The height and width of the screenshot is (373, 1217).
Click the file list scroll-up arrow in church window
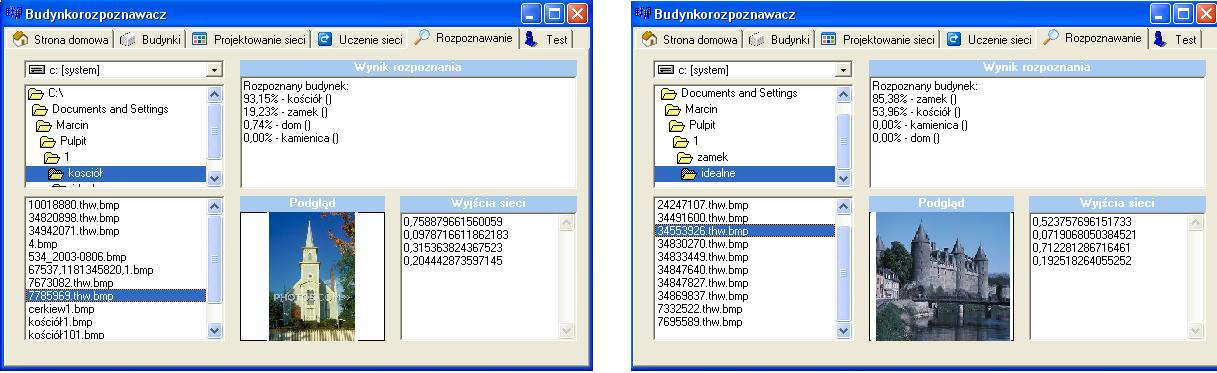click(214, 206)
